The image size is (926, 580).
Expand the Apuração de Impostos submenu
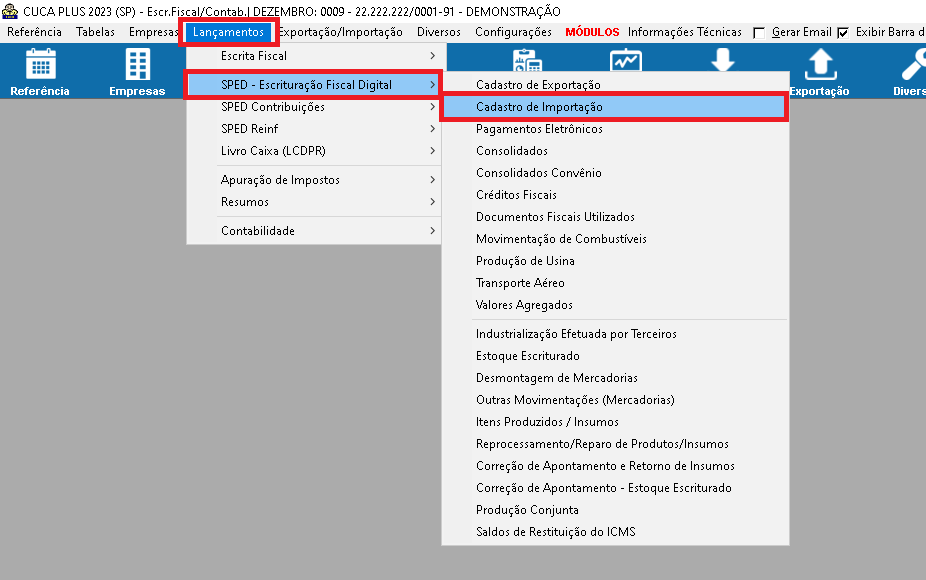(x=314, y=180)
